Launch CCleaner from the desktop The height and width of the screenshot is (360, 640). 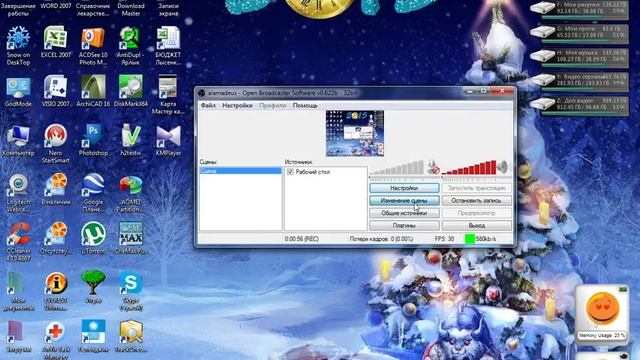coord(18,242)
